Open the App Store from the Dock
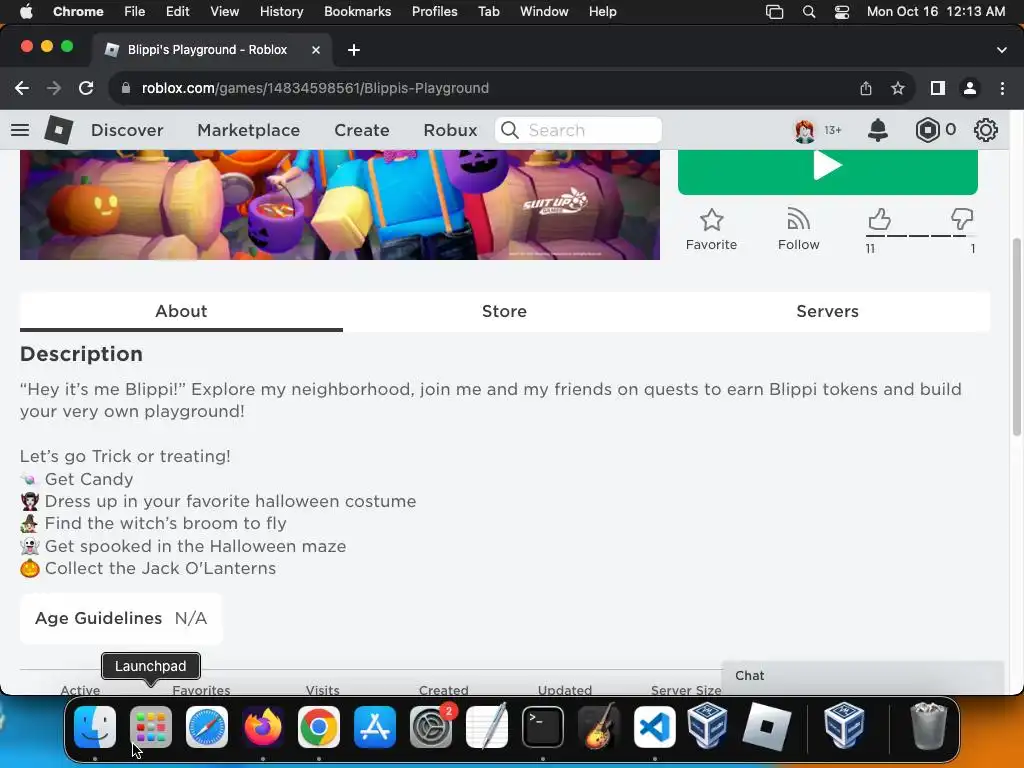The width and height of the screenshot is (1024, 768). pos(375,727)
